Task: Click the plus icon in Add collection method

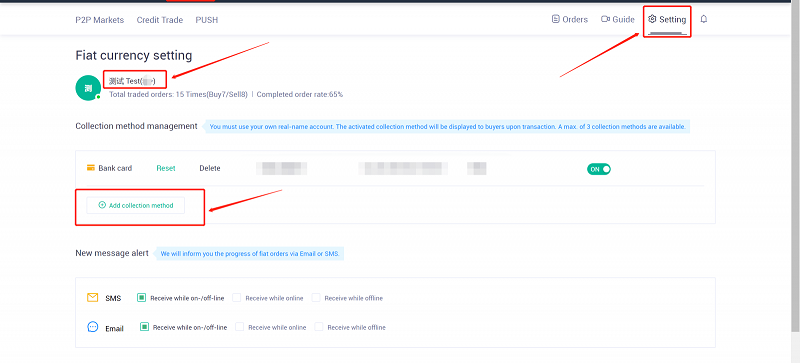Action: click(102, 205)
